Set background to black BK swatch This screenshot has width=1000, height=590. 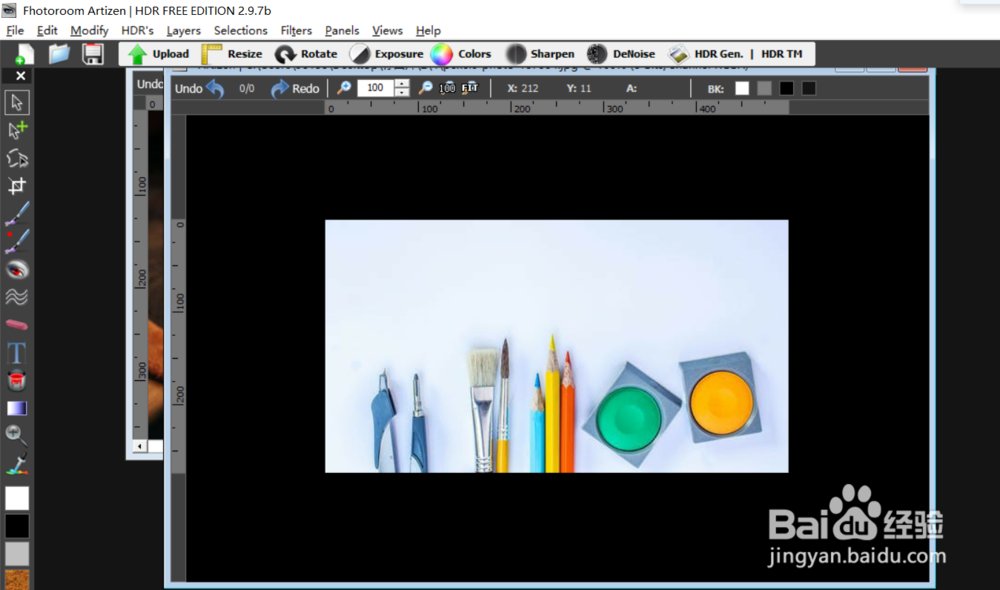[x=786, y=89]
